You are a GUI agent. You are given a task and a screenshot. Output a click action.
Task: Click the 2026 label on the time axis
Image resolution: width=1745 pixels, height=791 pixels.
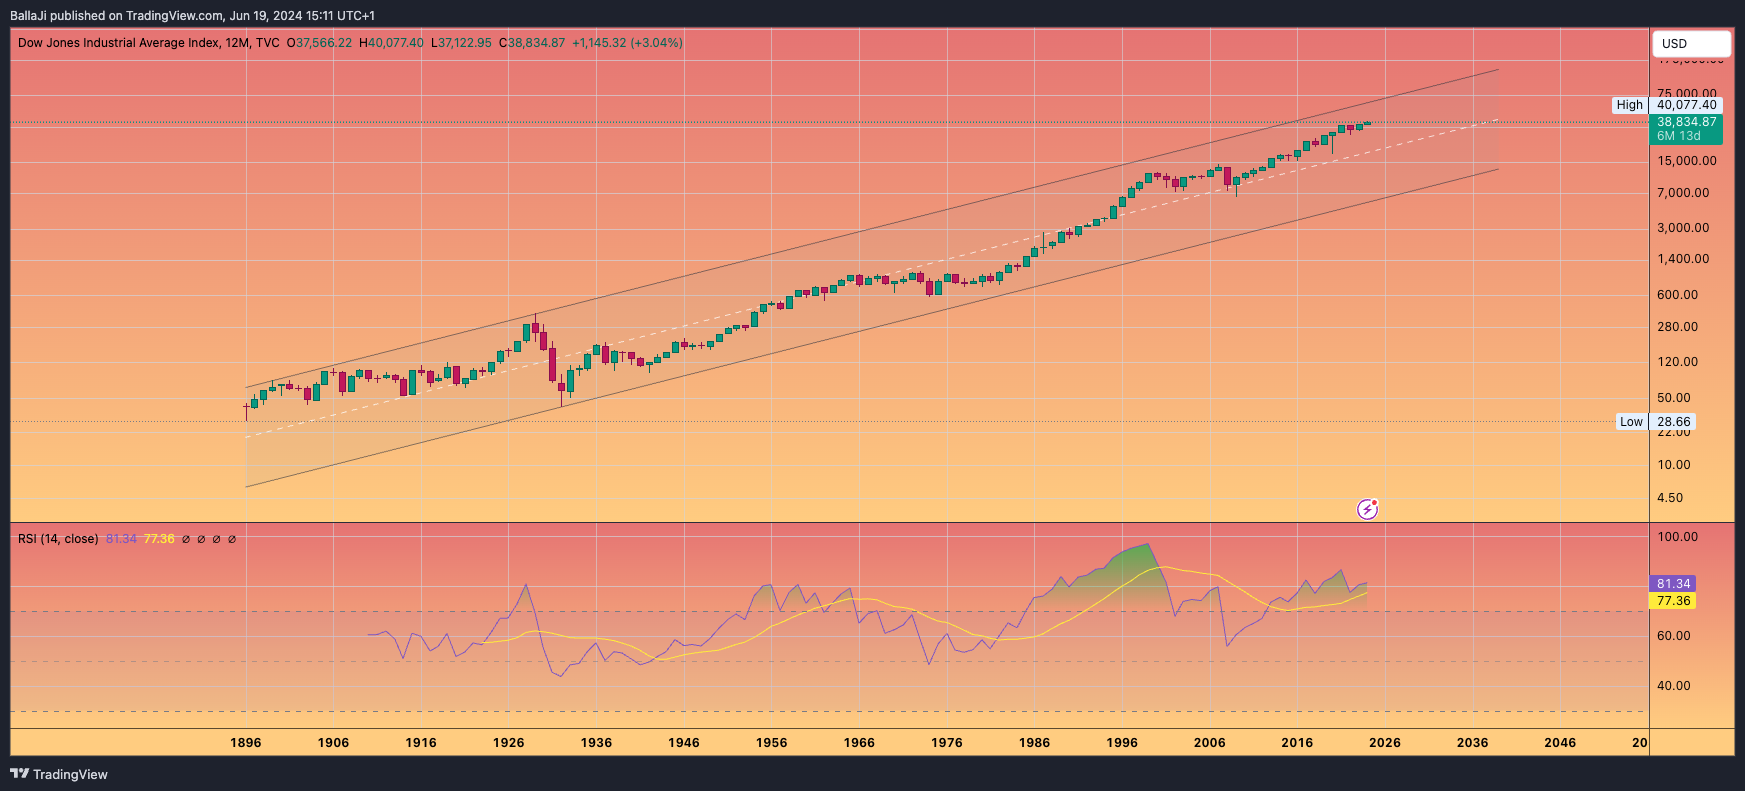coord(1385,743)
